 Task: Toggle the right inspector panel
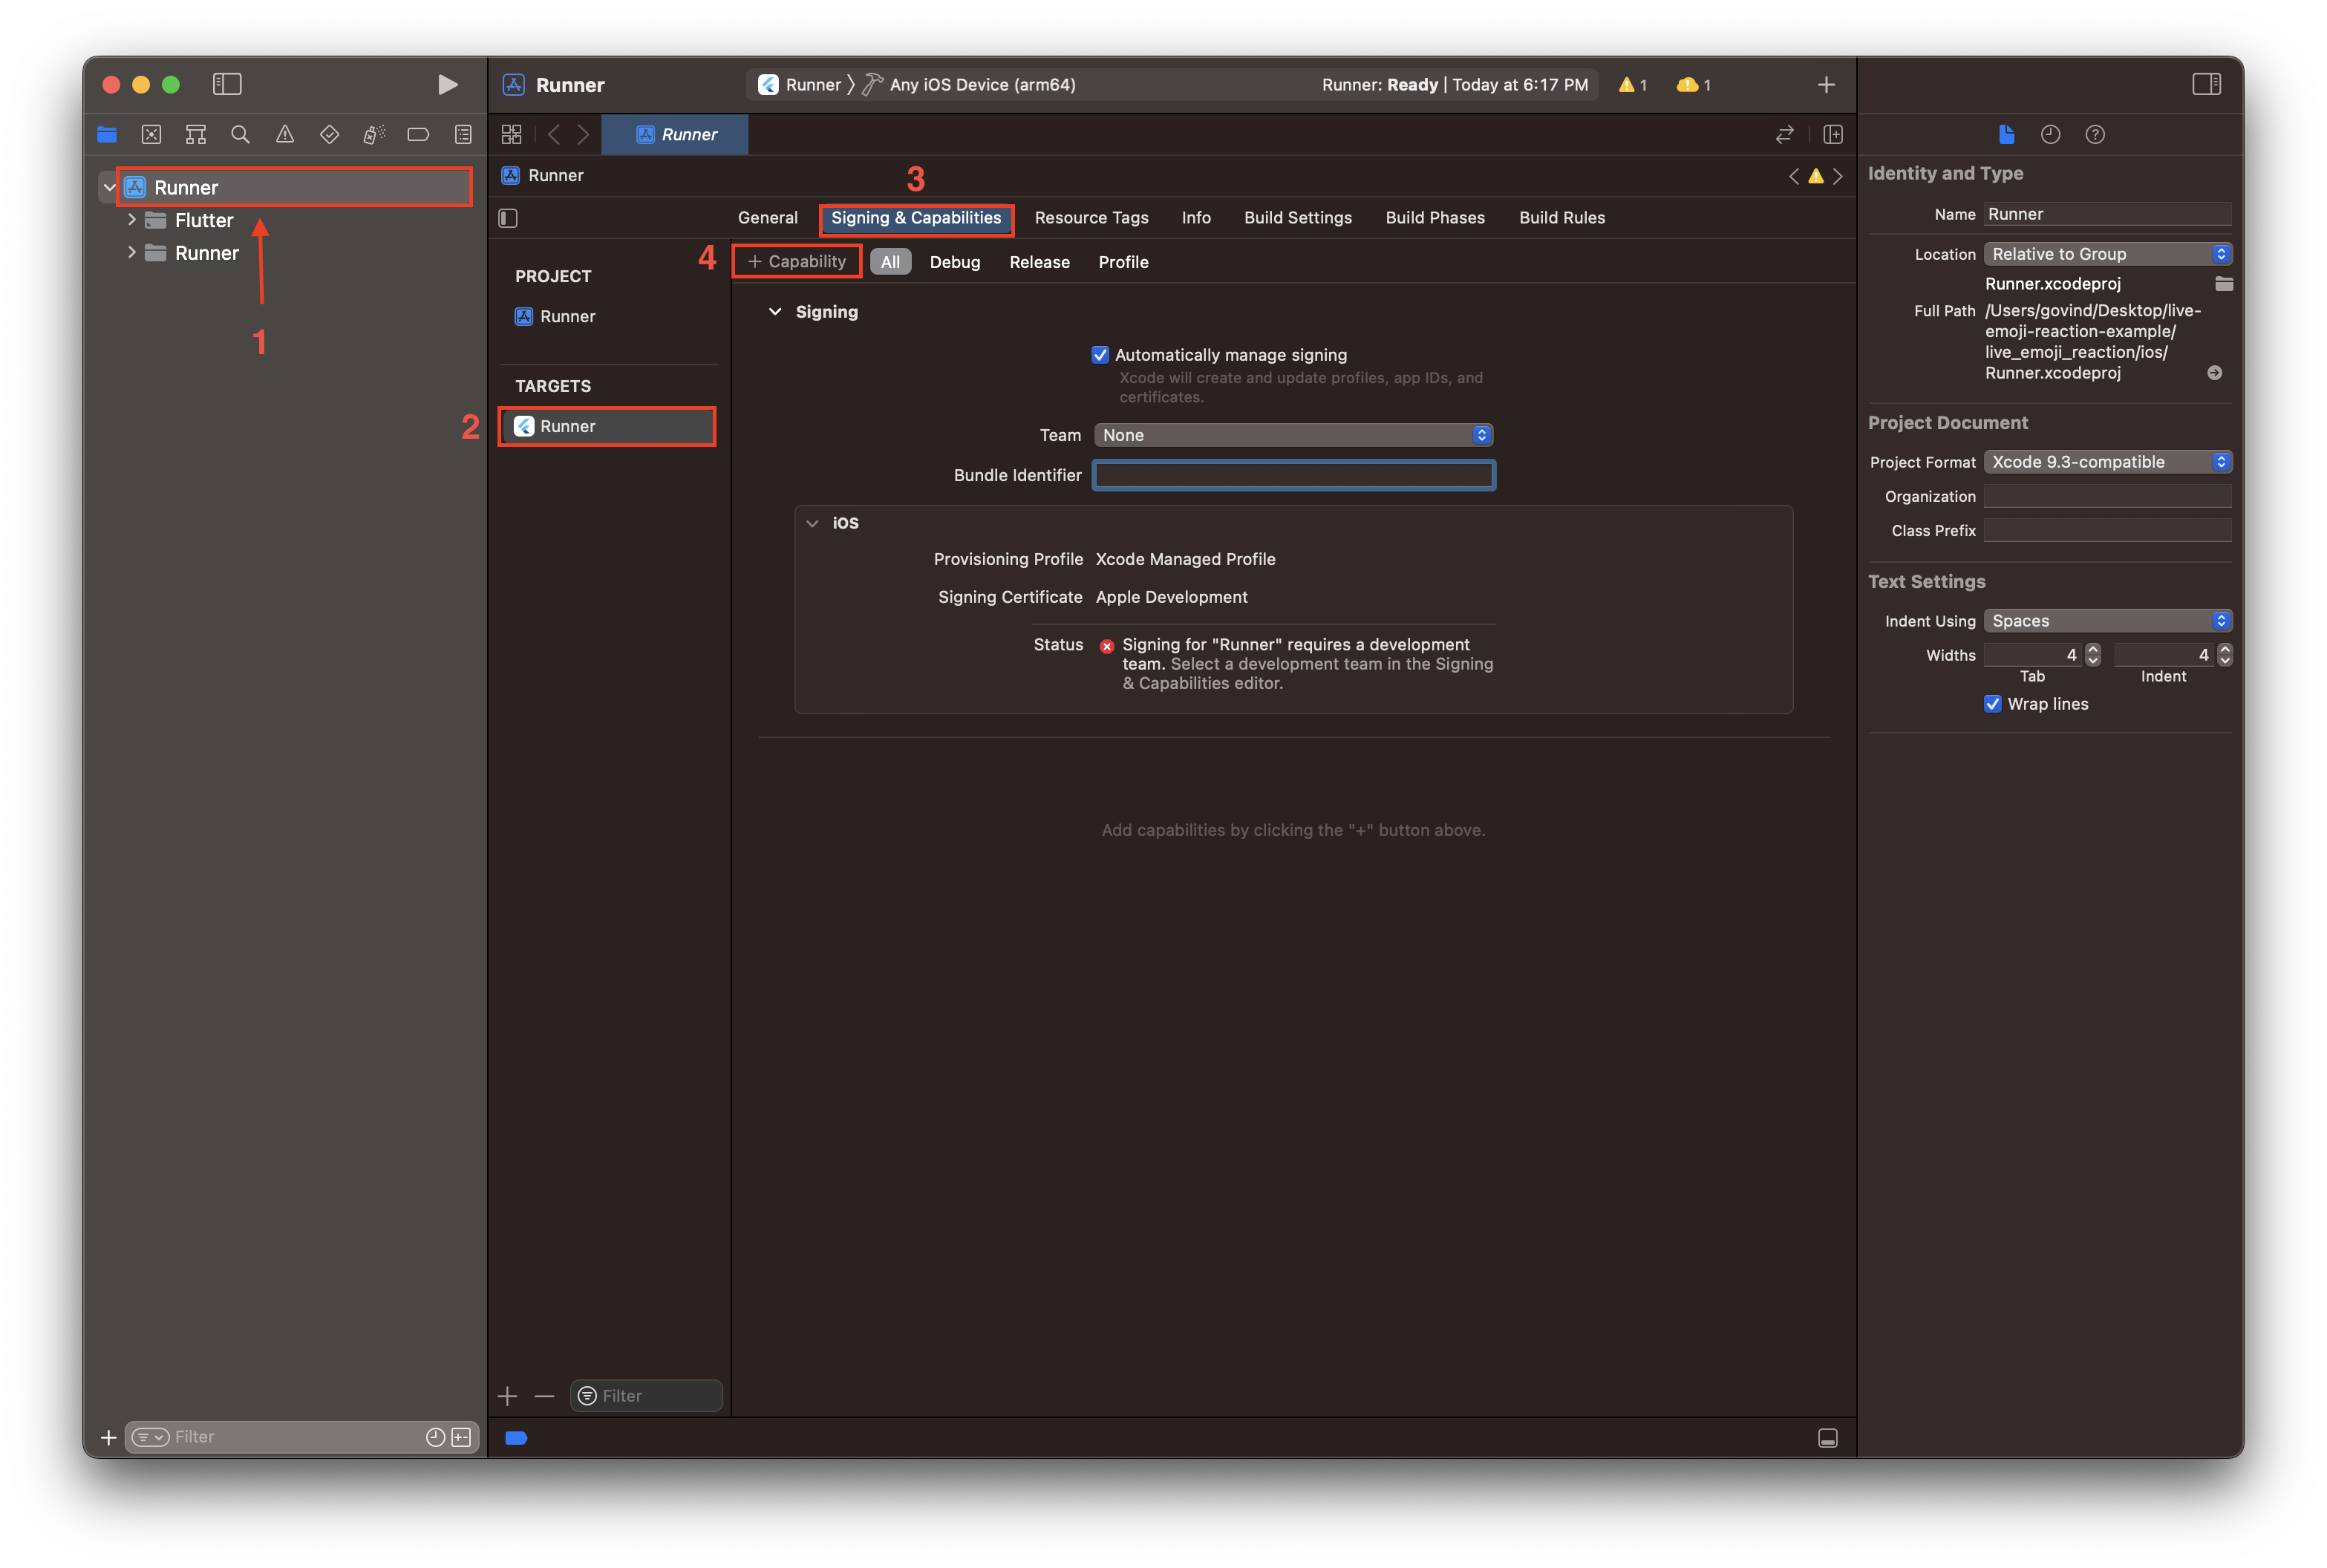point(2206,84)
